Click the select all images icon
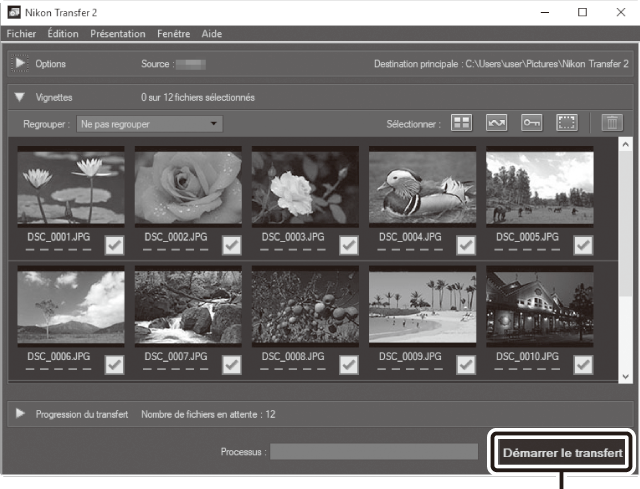 [461, 122]
